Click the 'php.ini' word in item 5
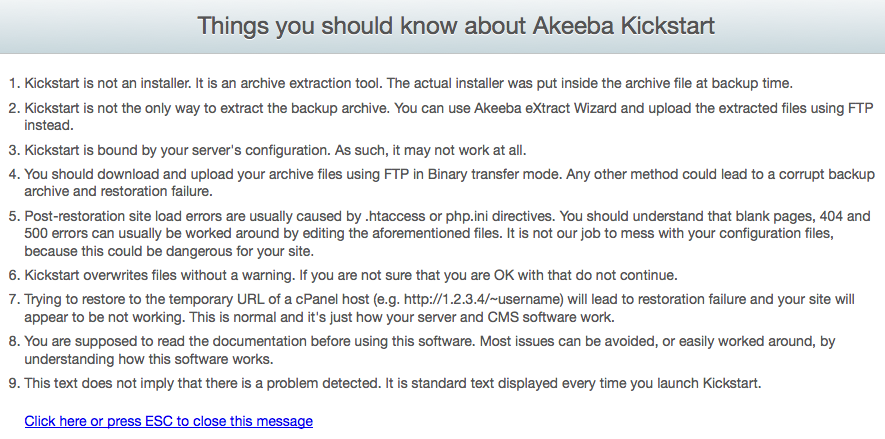Screen dimensions: 885x439 [x=468, y=216]
